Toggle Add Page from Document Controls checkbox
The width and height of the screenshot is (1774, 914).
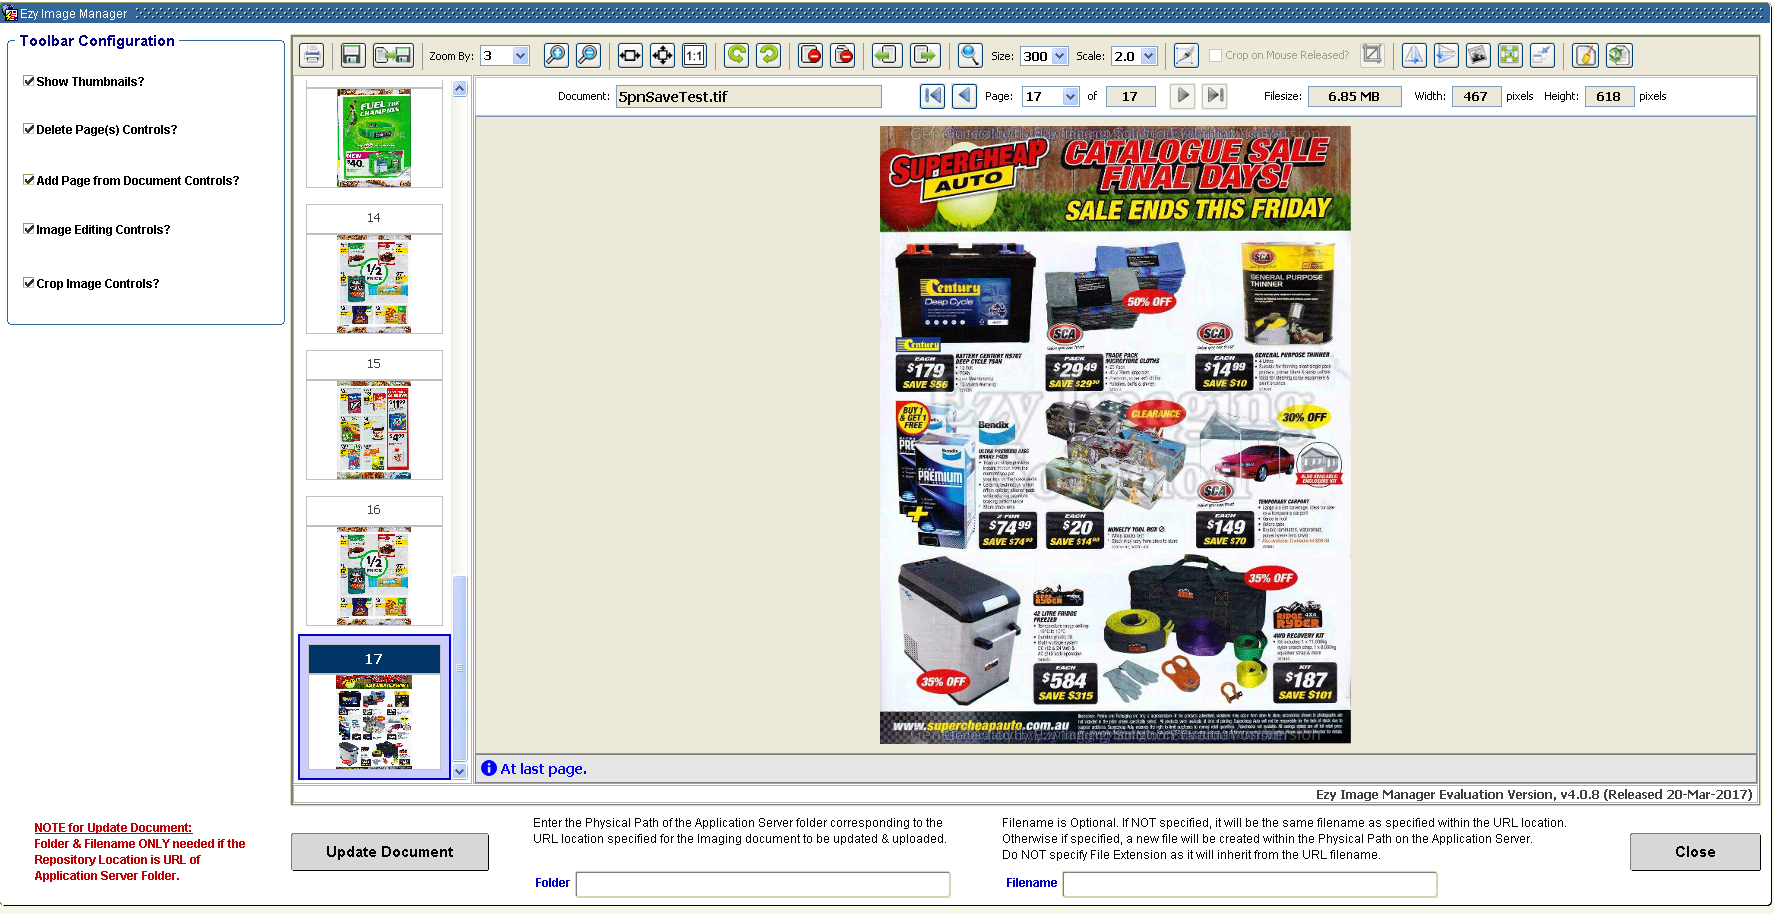coord(29,180)
